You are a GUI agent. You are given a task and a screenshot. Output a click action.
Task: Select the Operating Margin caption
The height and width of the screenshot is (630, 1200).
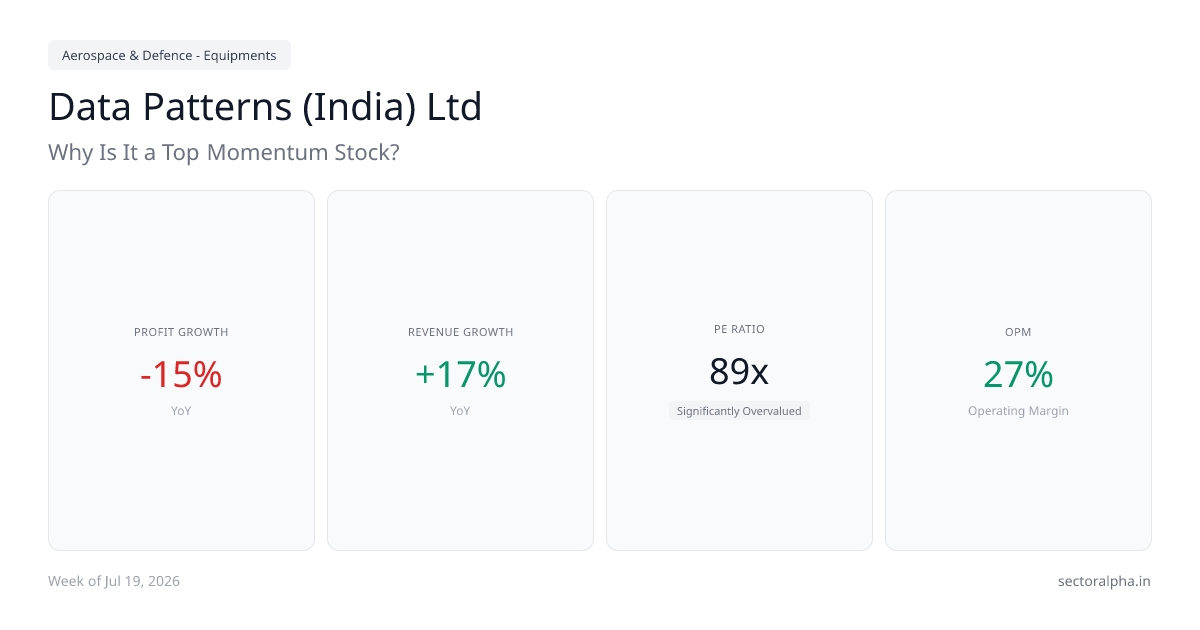click(x=1018, y=411)
